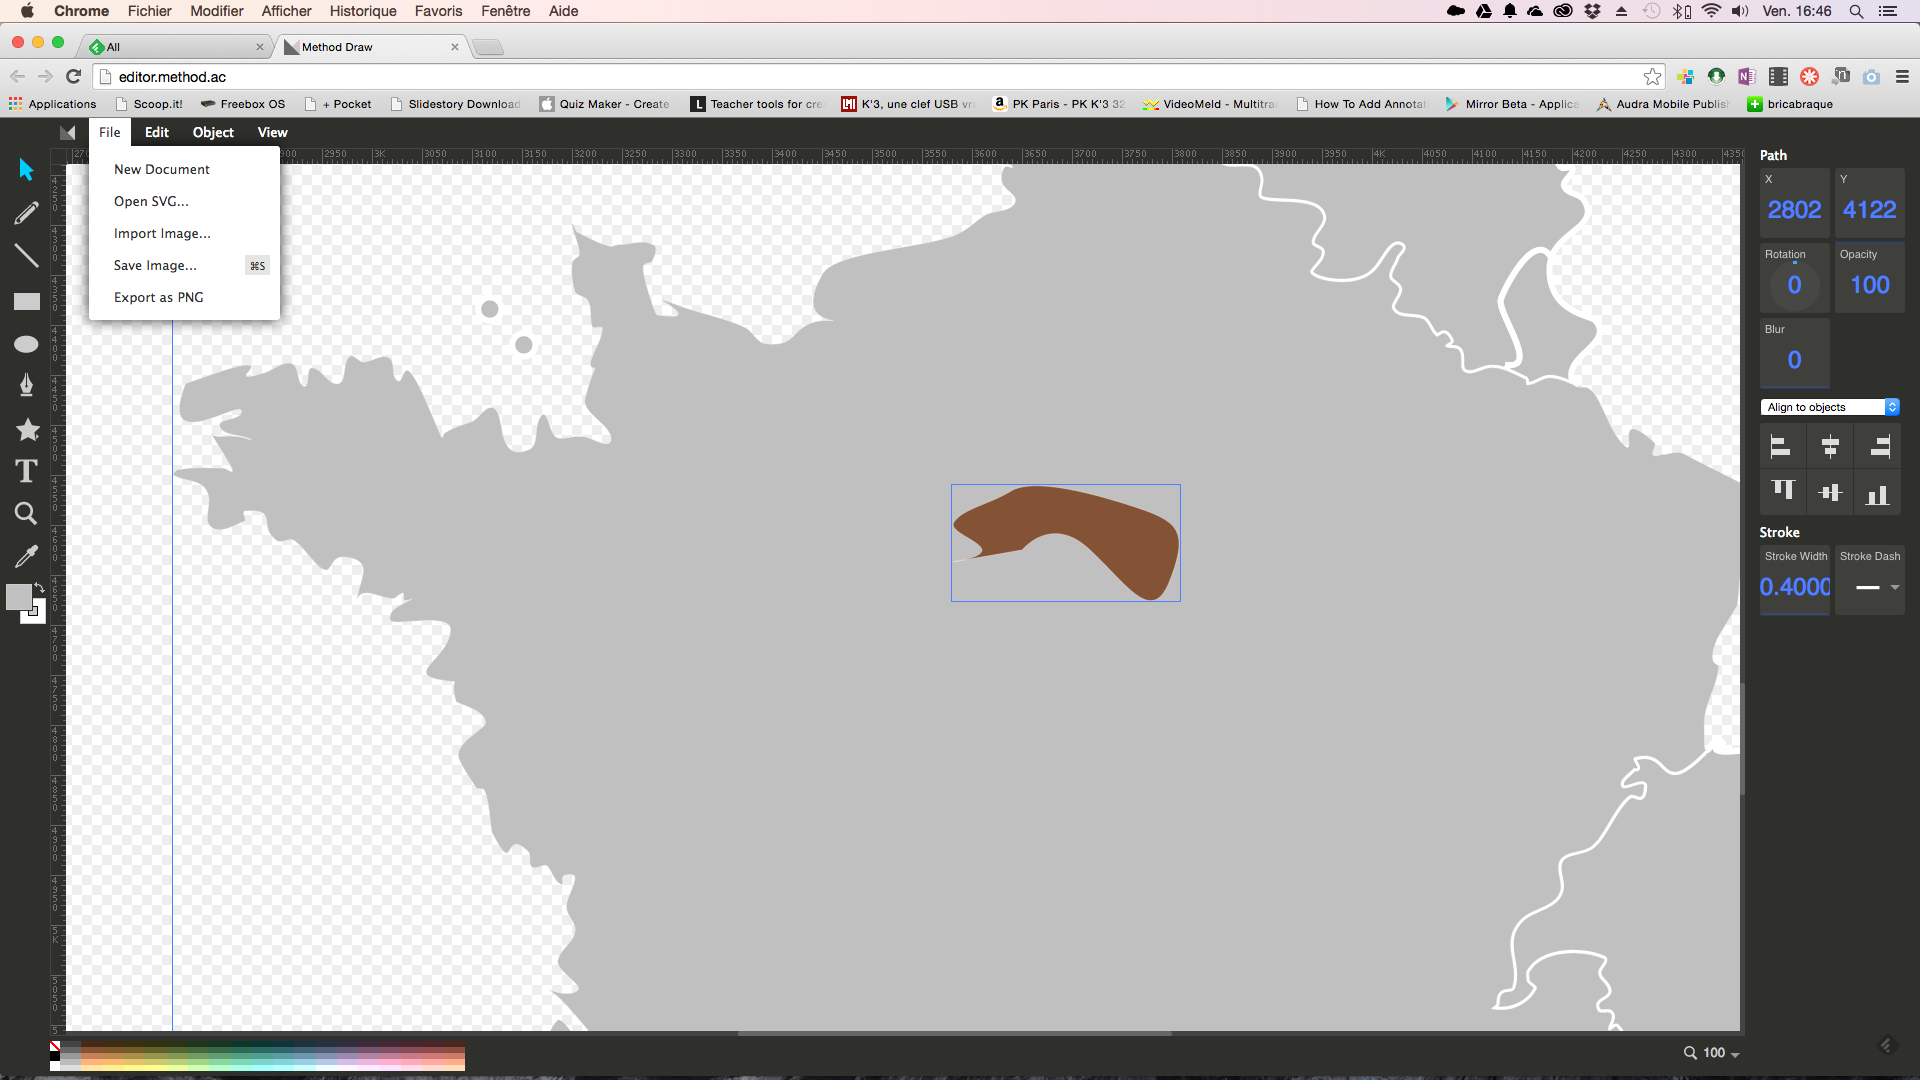Align objects to vertical middle

pyautogui.click(x=1830, y=492)
